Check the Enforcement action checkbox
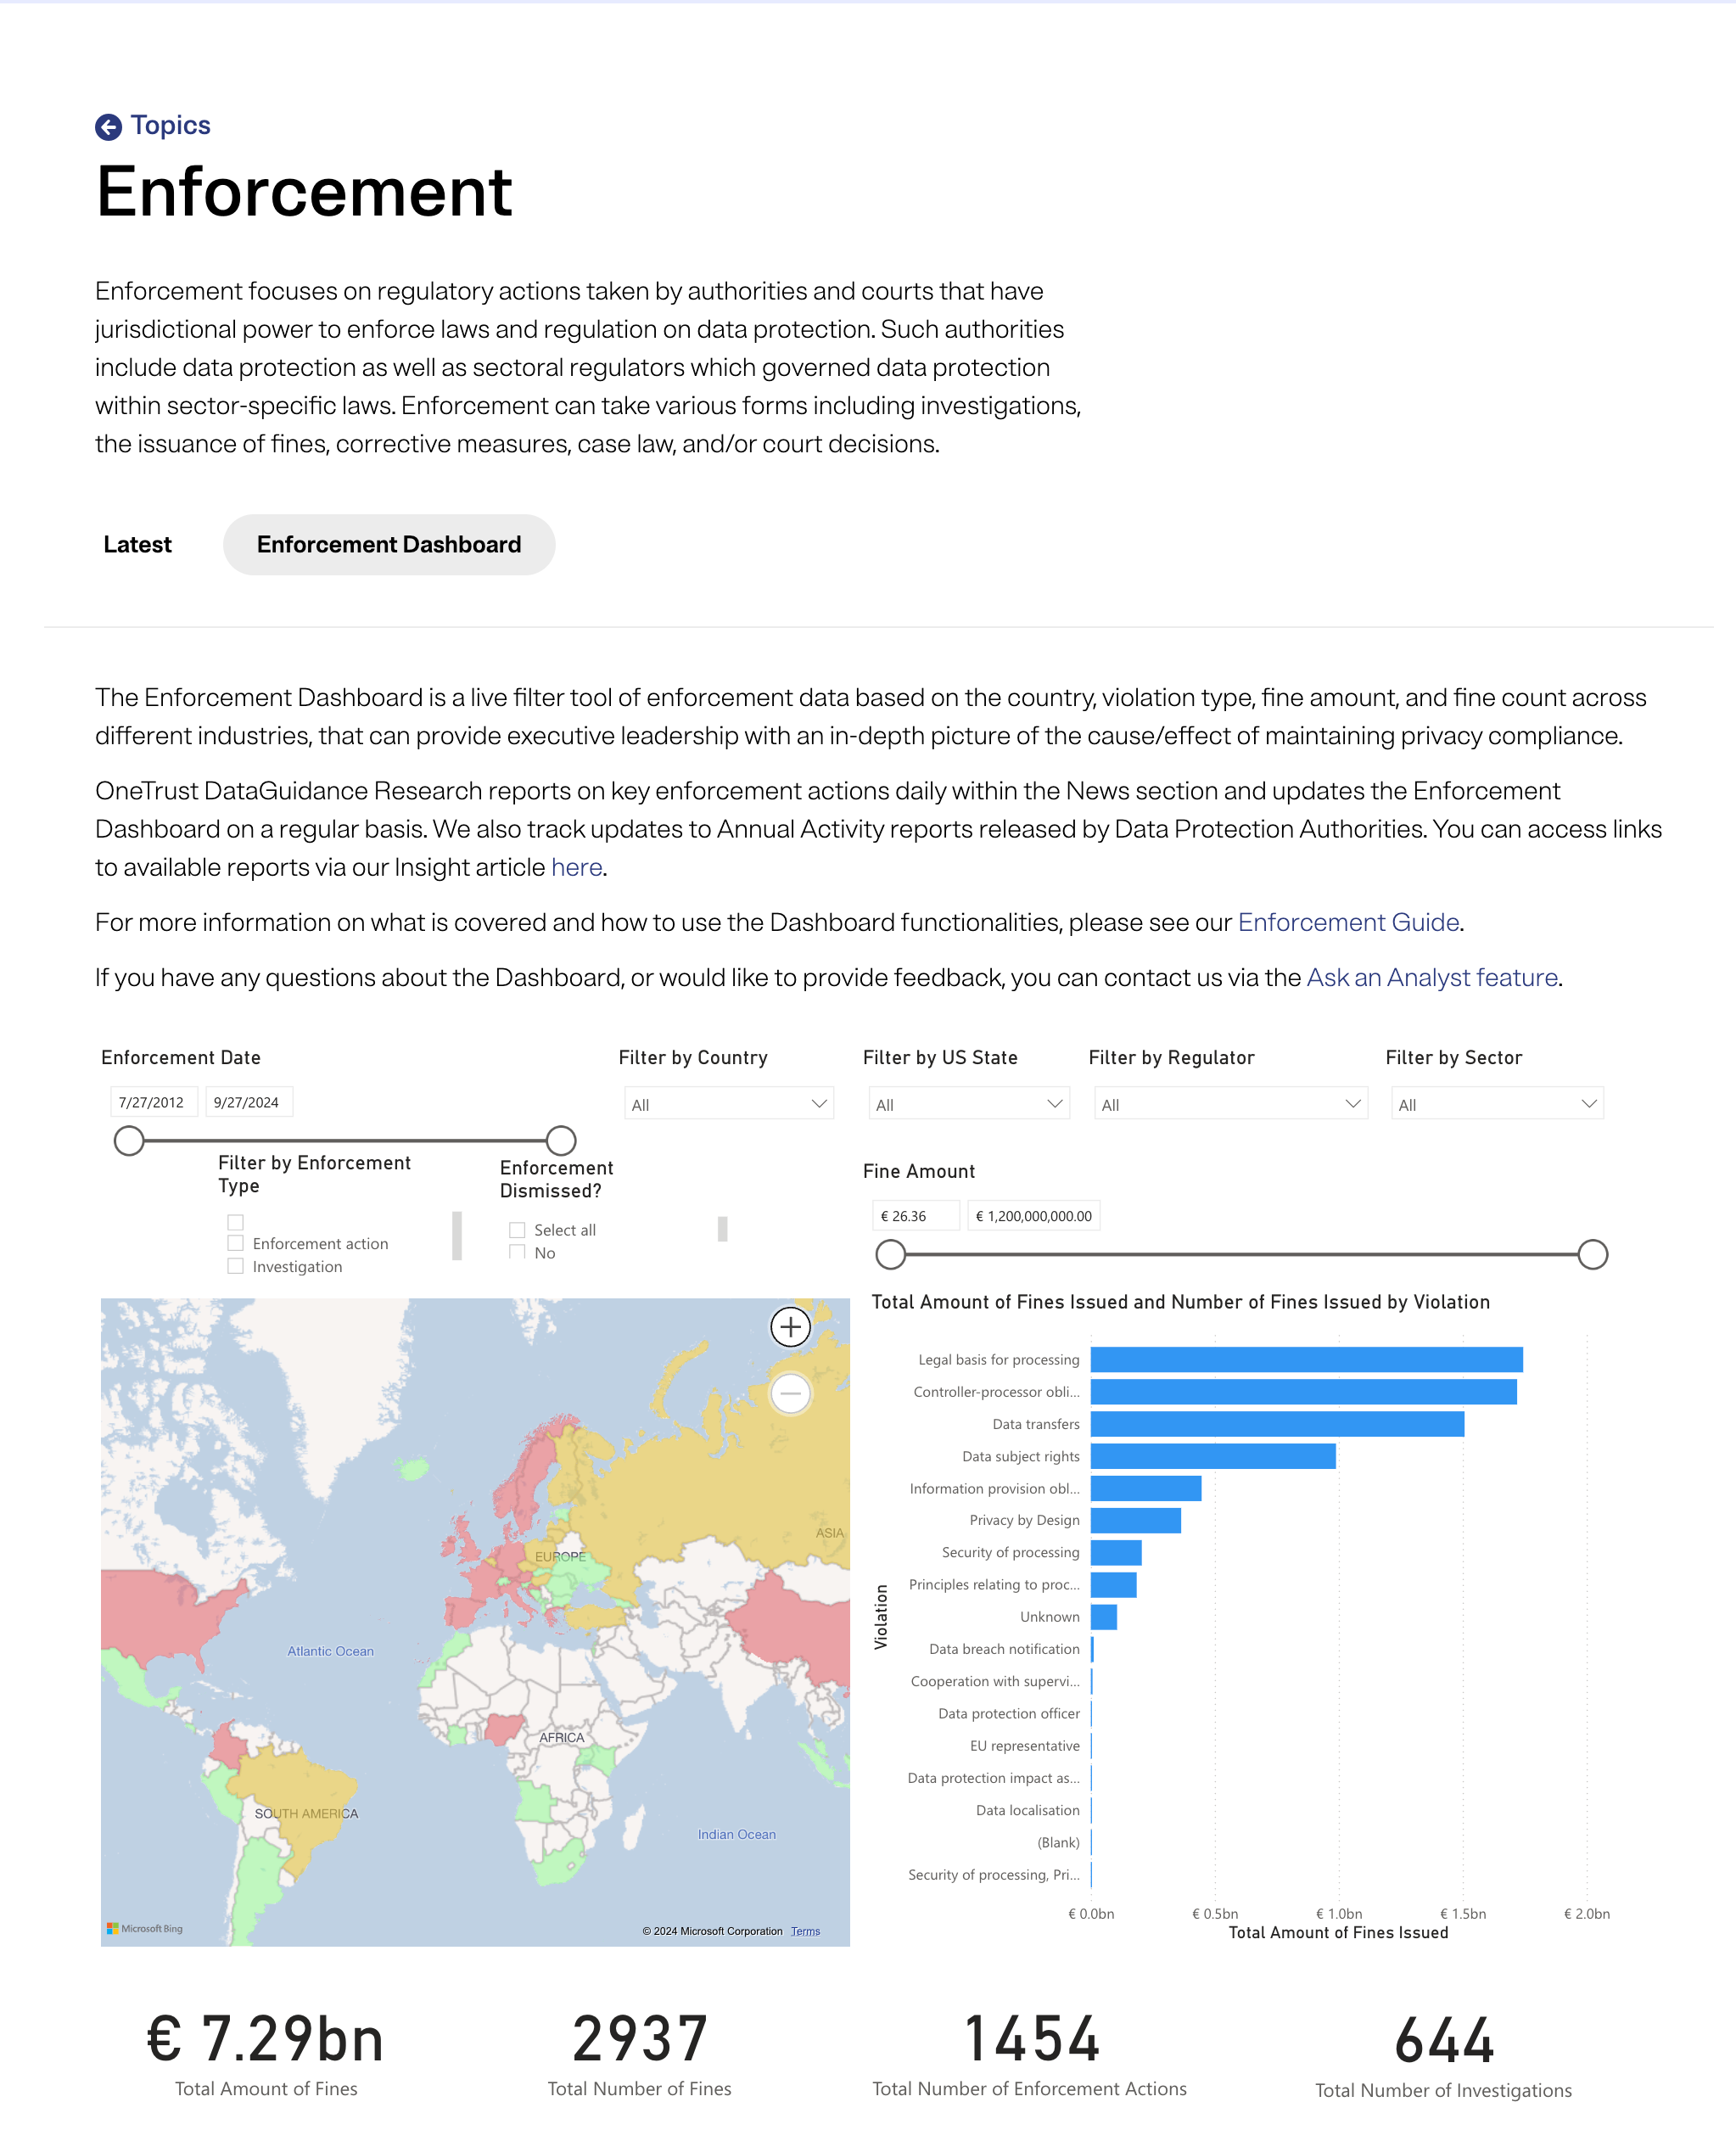Screen dimensions: 1736x2130 tap(236, 1243)
